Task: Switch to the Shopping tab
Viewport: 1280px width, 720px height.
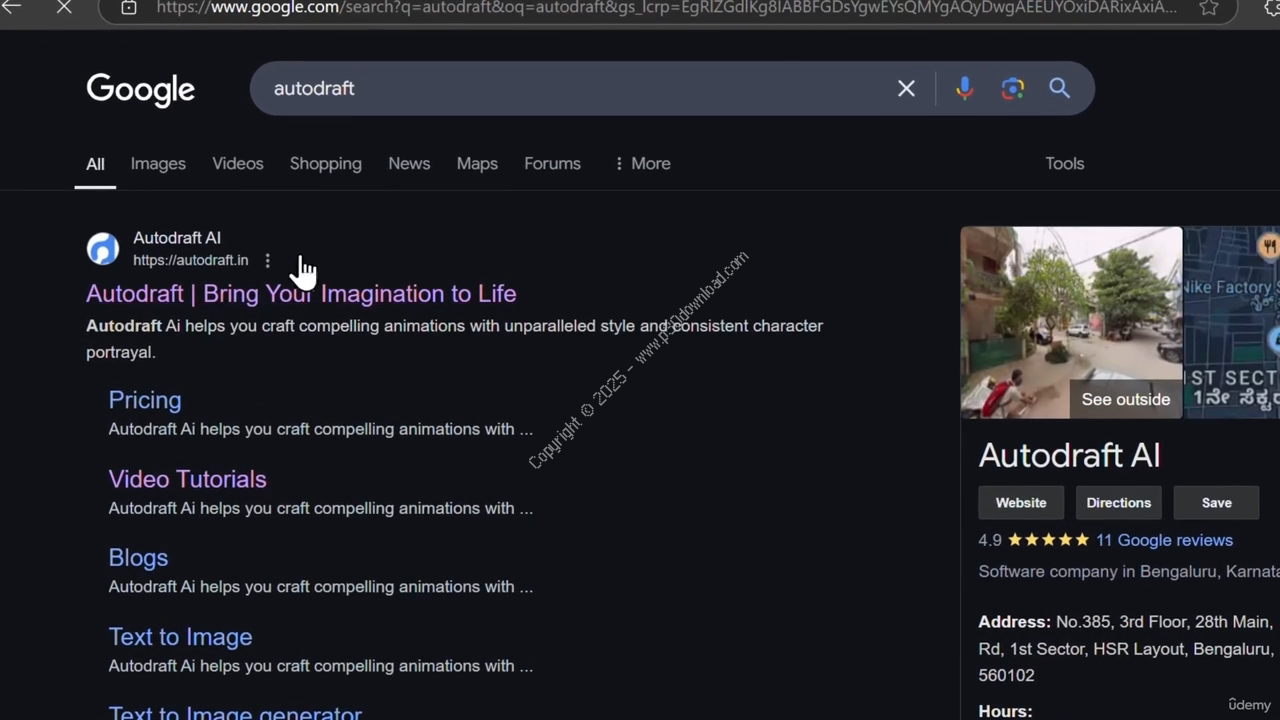Action: click(x=326, y=164)
